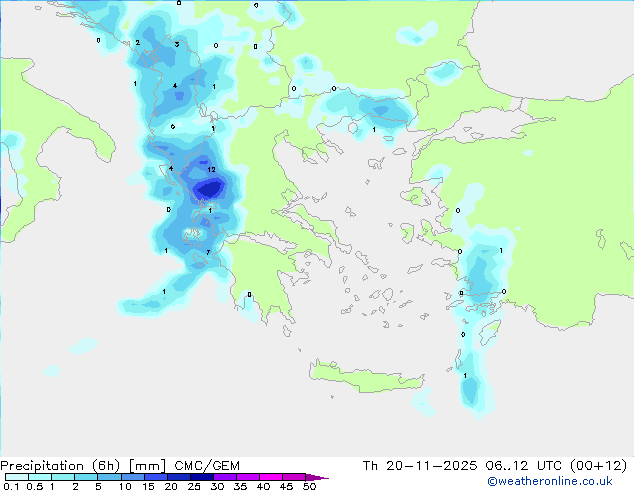The image size is (634, 490).
Task: Select the legend swatch between 5 and 10
Action: [109, 477]
